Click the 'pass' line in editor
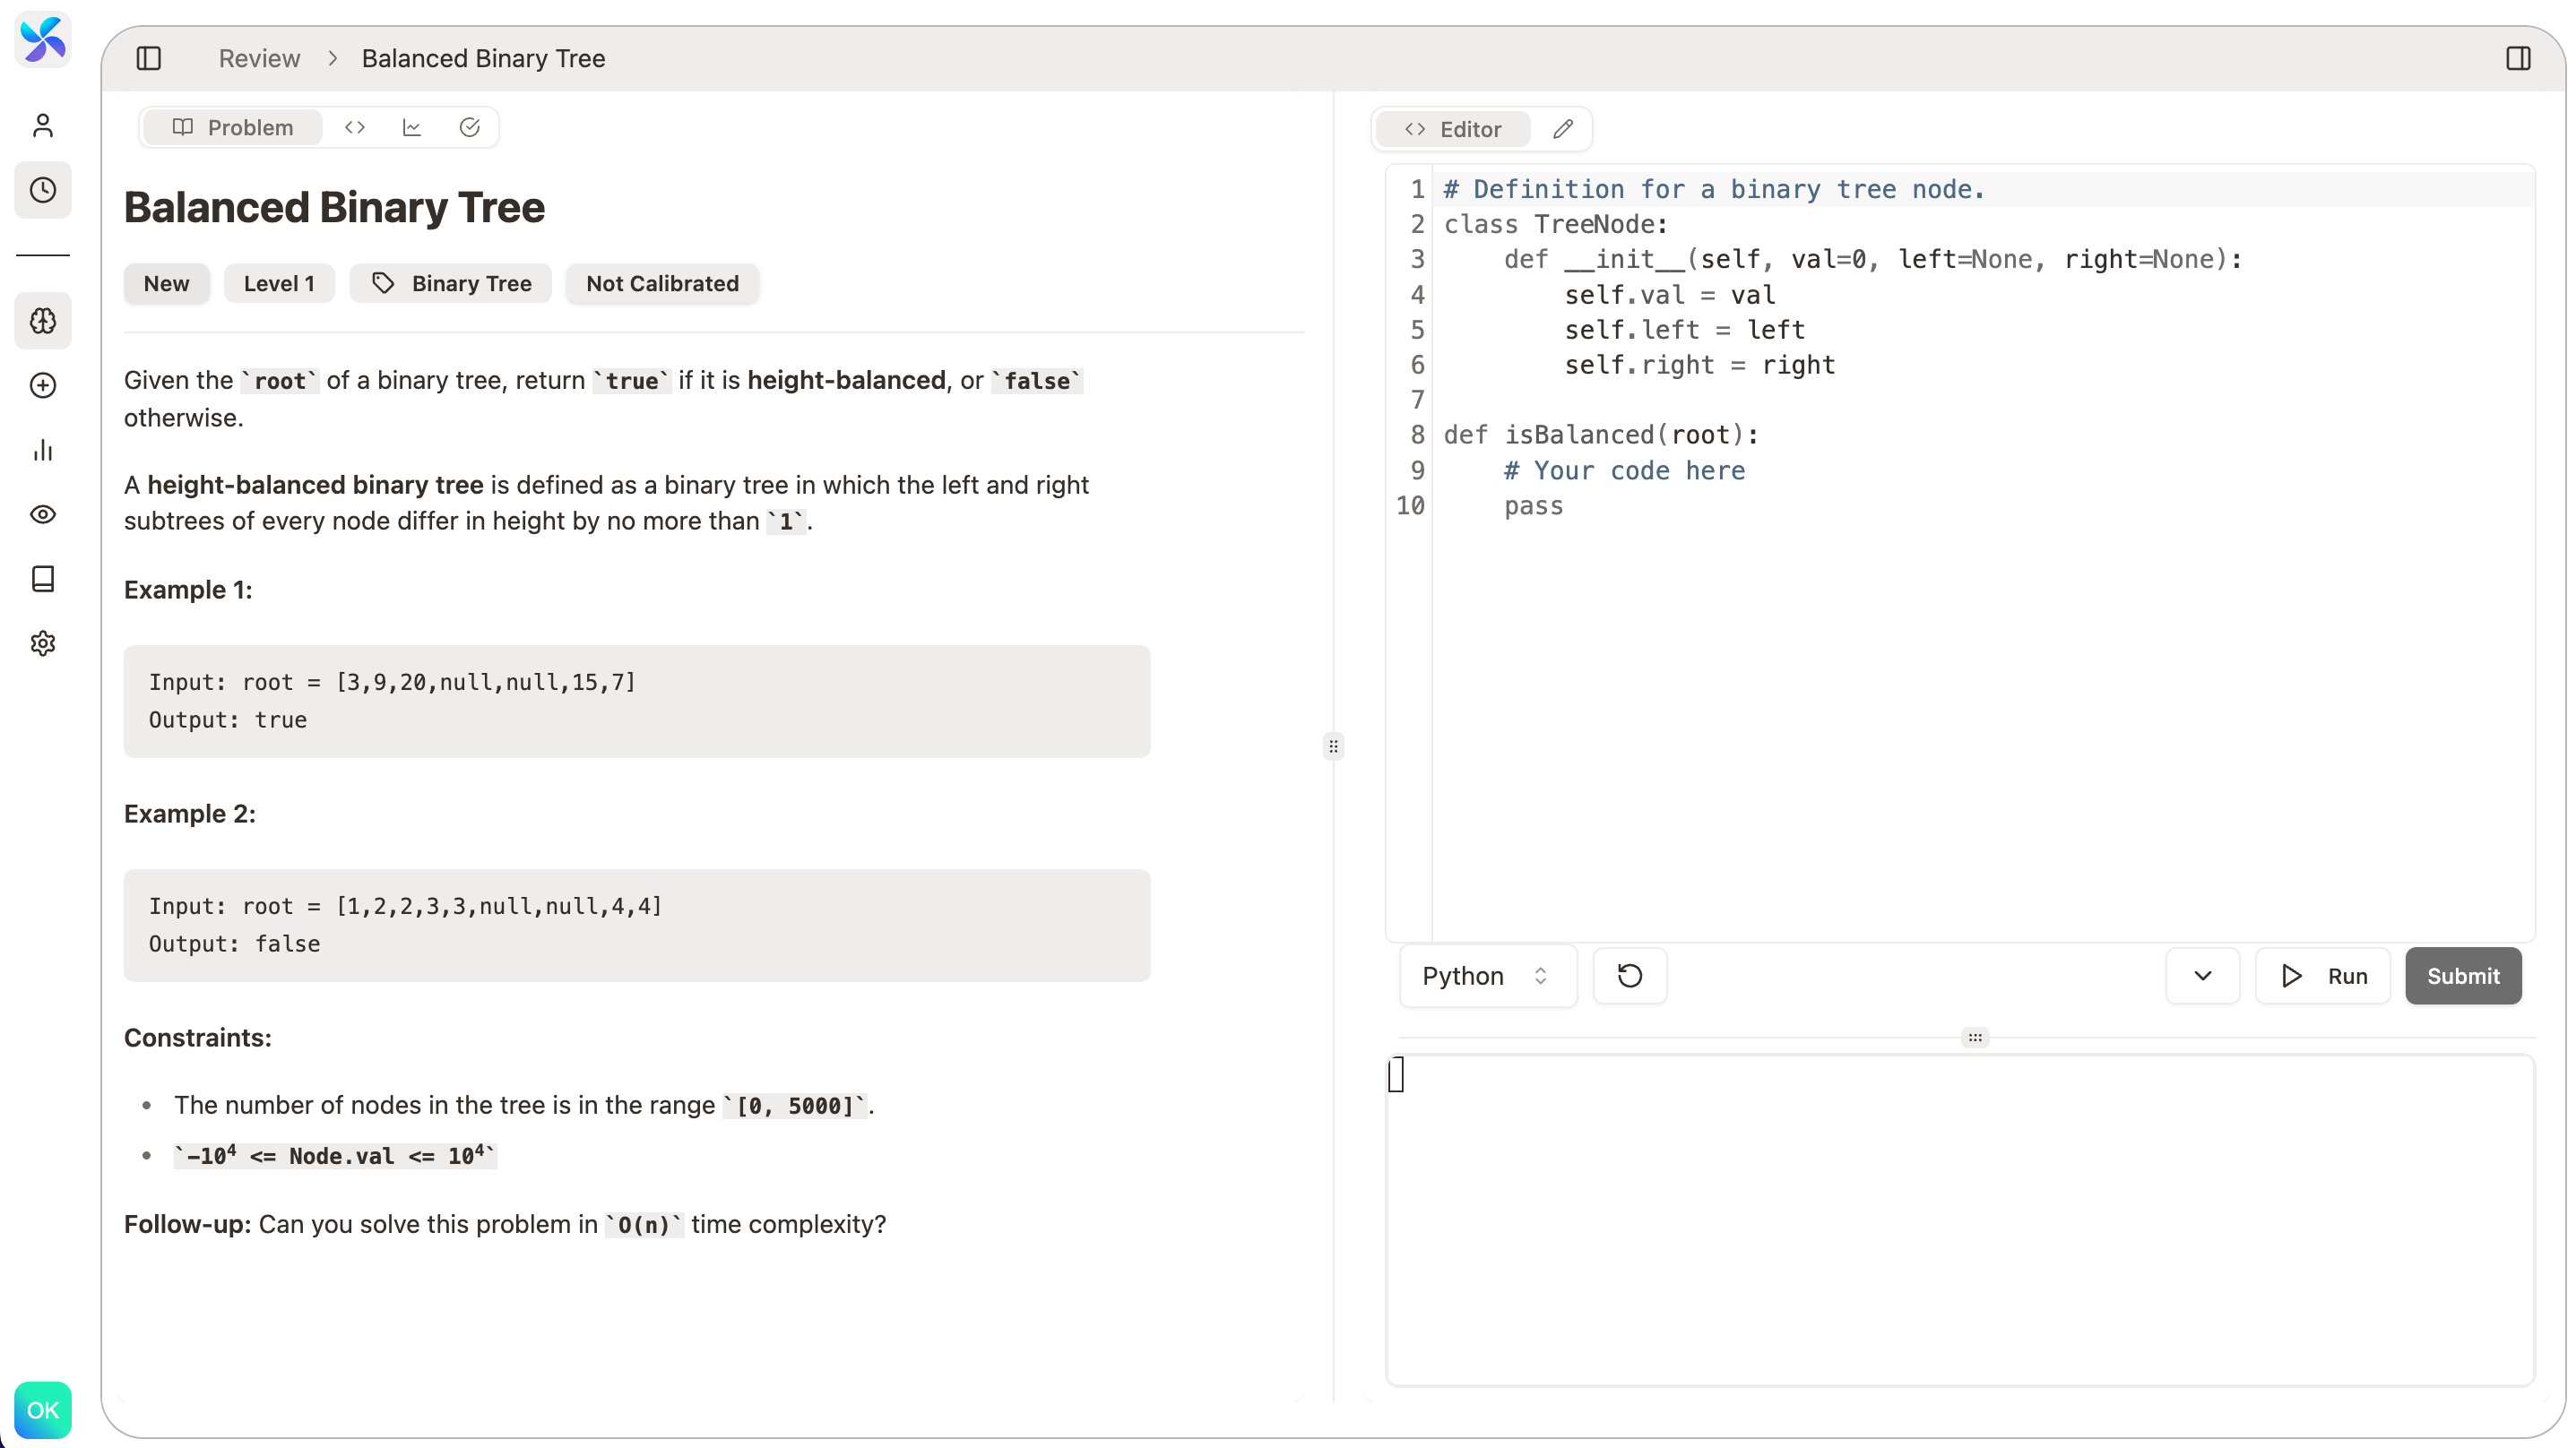The image size is (2576, 1448). (1533, 505)
